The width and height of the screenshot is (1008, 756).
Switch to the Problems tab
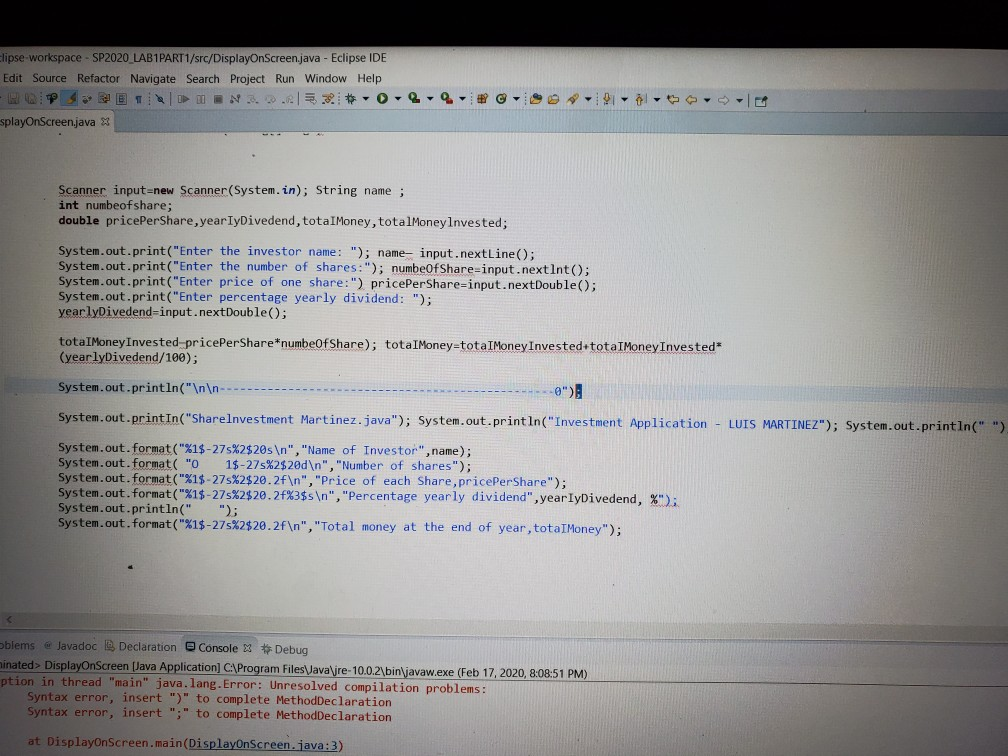point(17,645)
